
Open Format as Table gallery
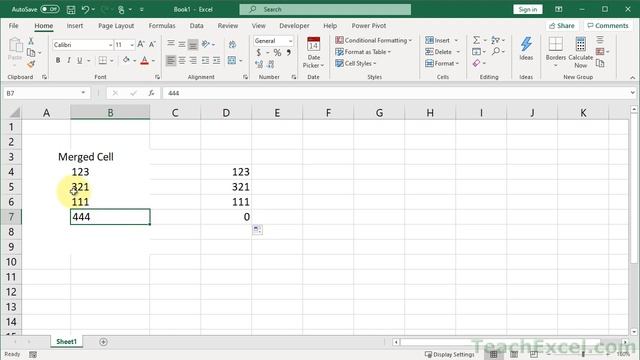pyautogui.click(x=363, y=52)
